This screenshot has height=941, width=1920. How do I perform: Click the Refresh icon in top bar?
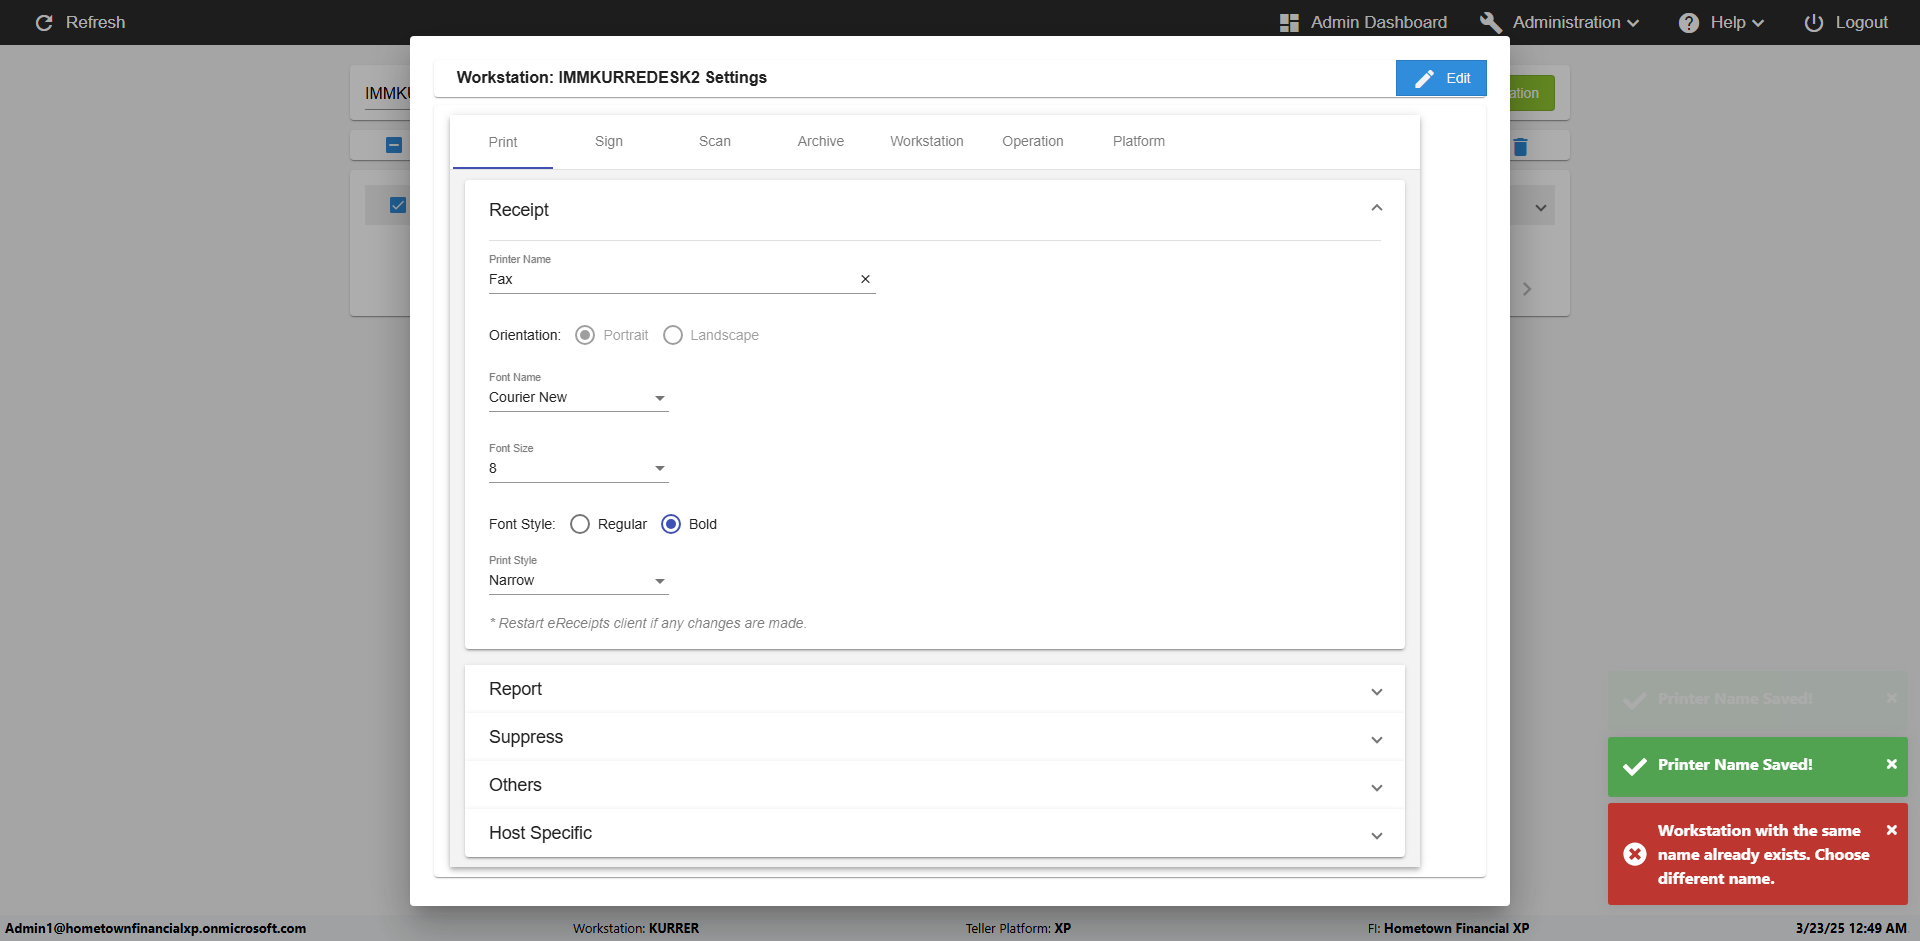click(44, 22)
